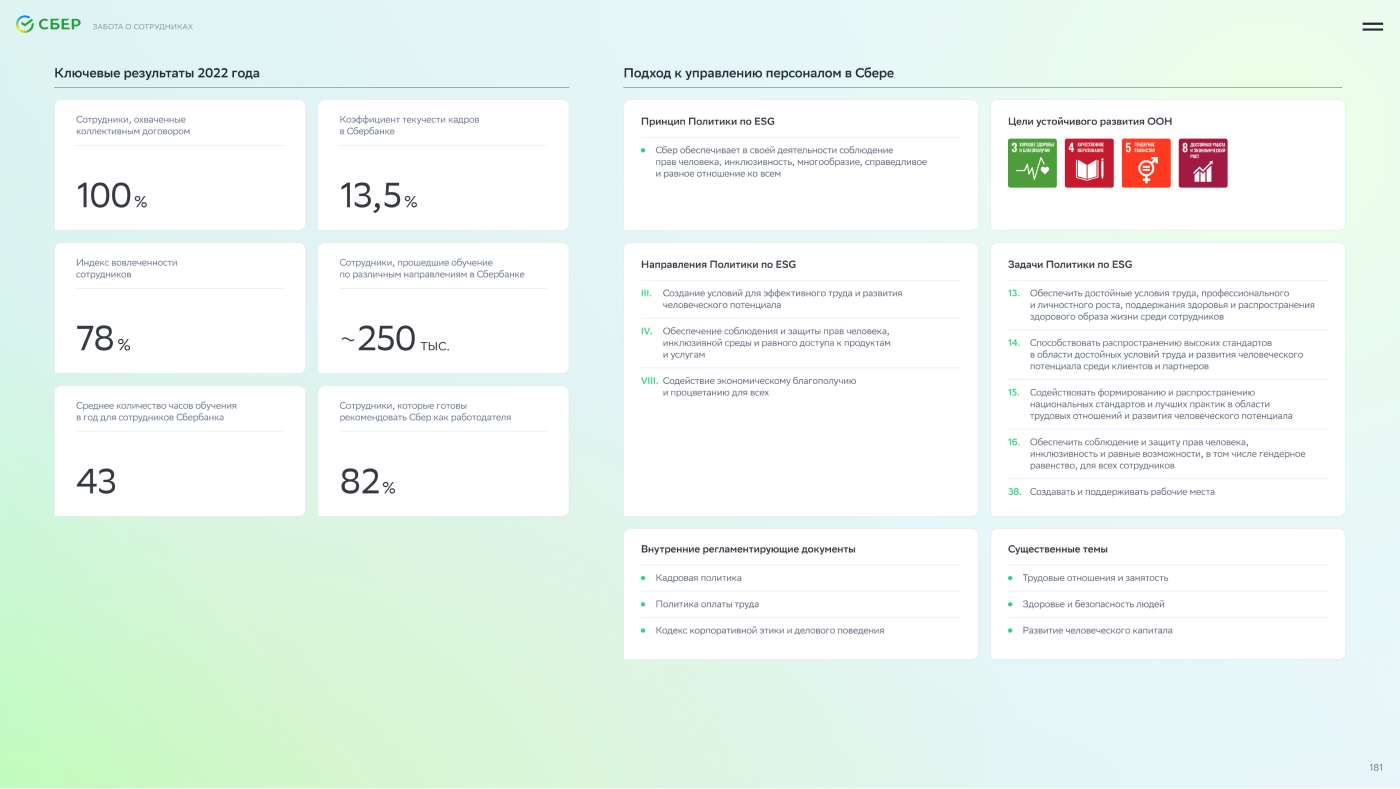Click the 'Задачи Политики по ESG' title

(x=1070, y=264)
